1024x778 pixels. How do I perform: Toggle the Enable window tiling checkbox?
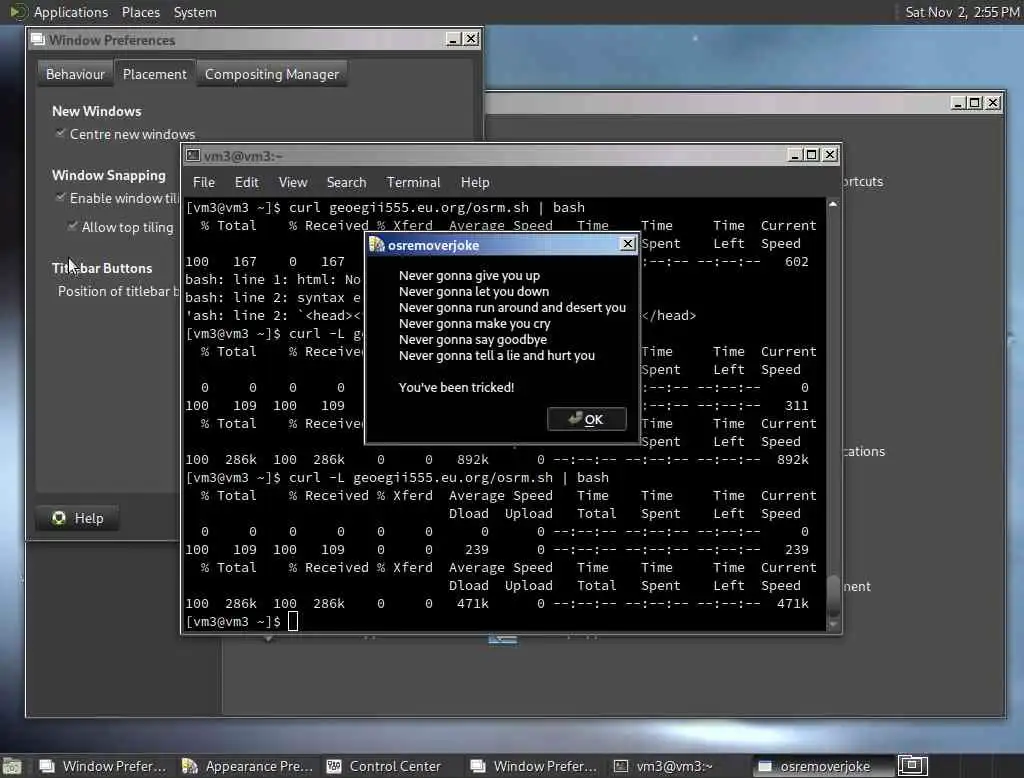[60, 197]
